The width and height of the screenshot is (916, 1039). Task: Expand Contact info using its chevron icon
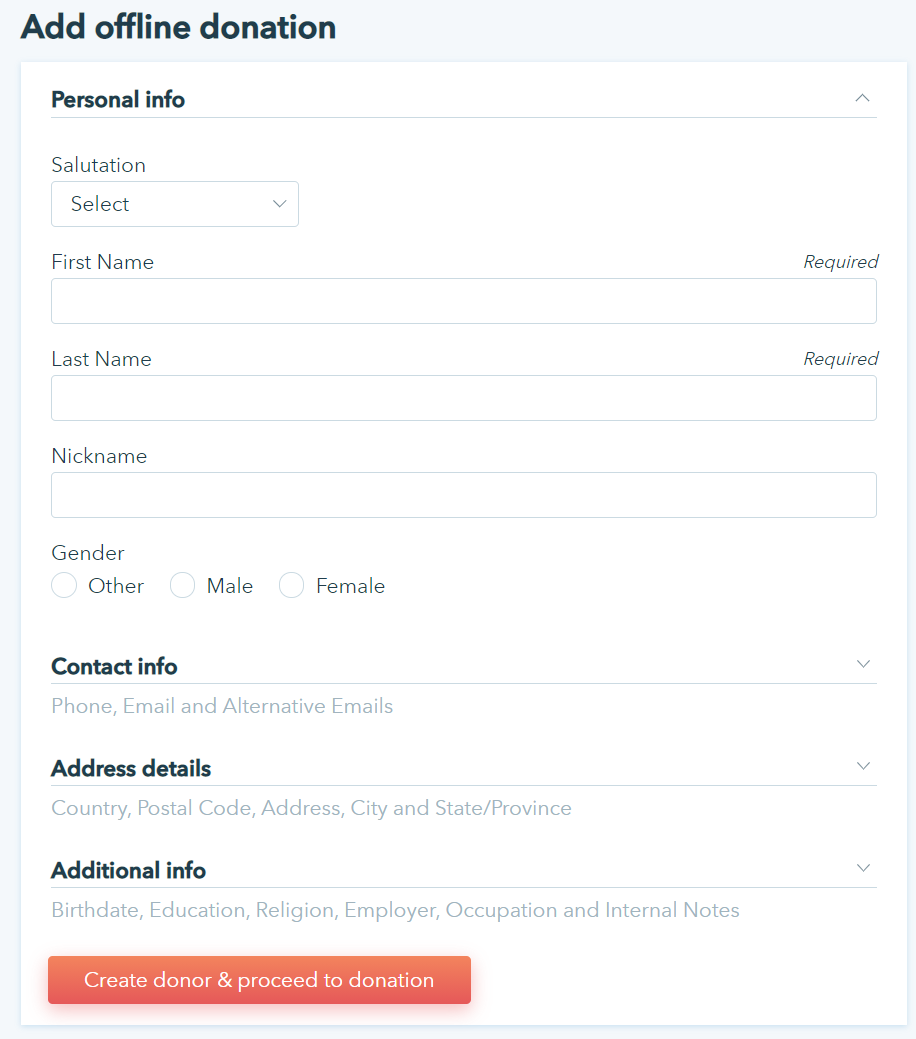(864, 664)
